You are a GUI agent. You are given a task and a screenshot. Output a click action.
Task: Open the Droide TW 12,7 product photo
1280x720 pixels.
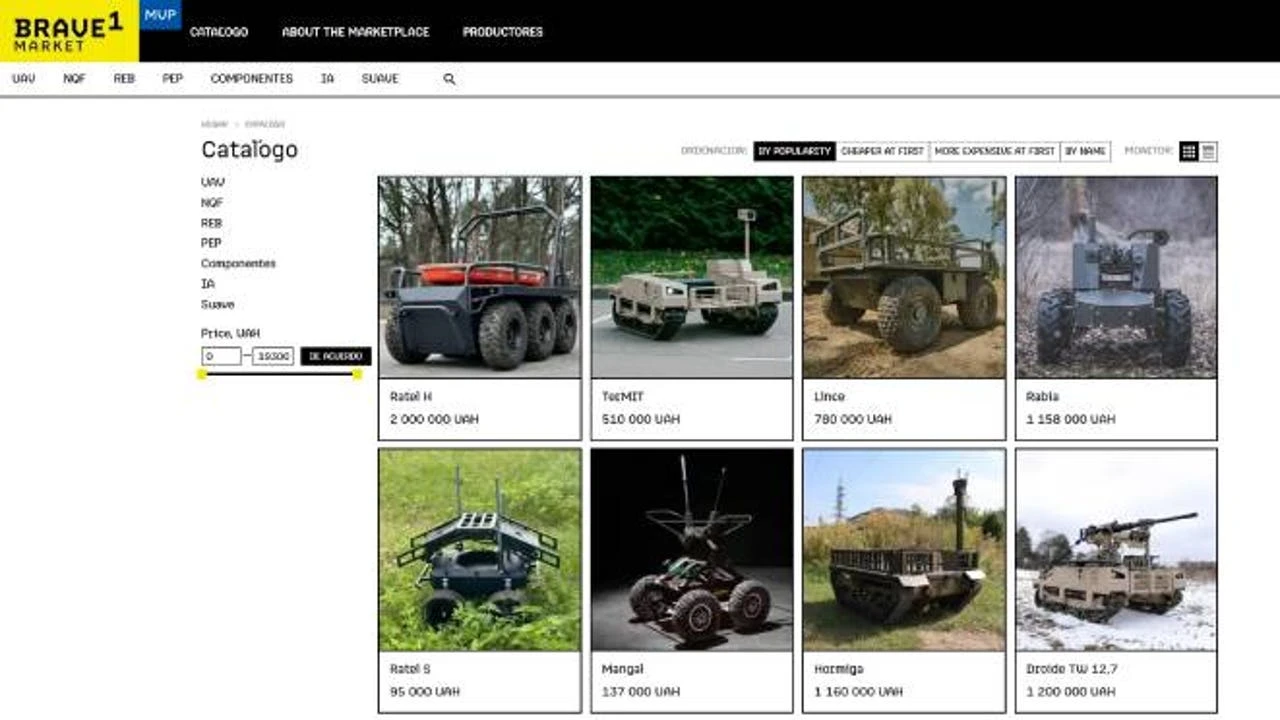pyautogui.click(x=1116, y=550)
